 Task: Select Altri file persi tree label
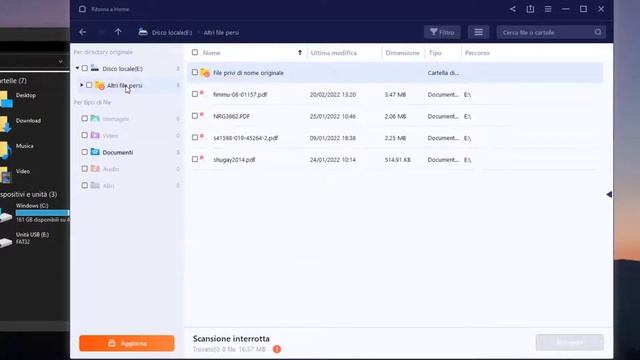[124, 85]
